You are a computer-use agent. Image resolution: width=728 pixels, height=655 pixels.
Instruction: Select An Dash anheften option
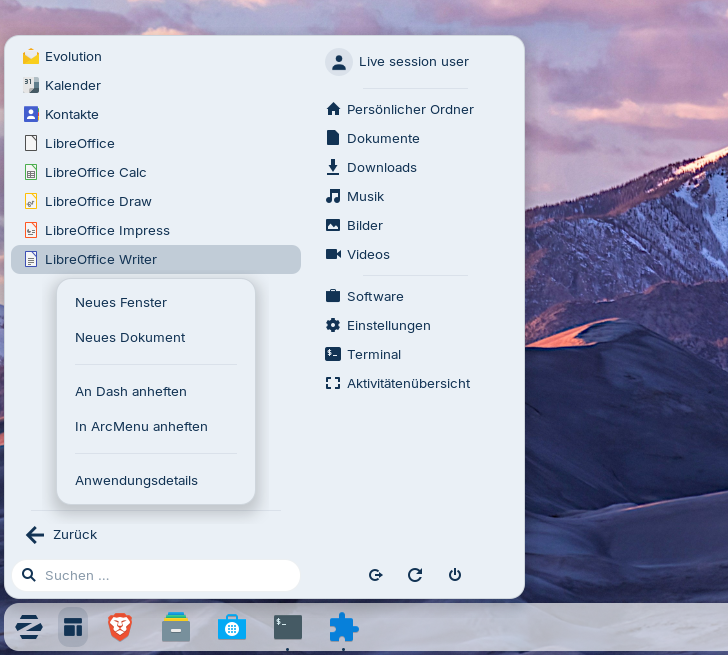131,391
